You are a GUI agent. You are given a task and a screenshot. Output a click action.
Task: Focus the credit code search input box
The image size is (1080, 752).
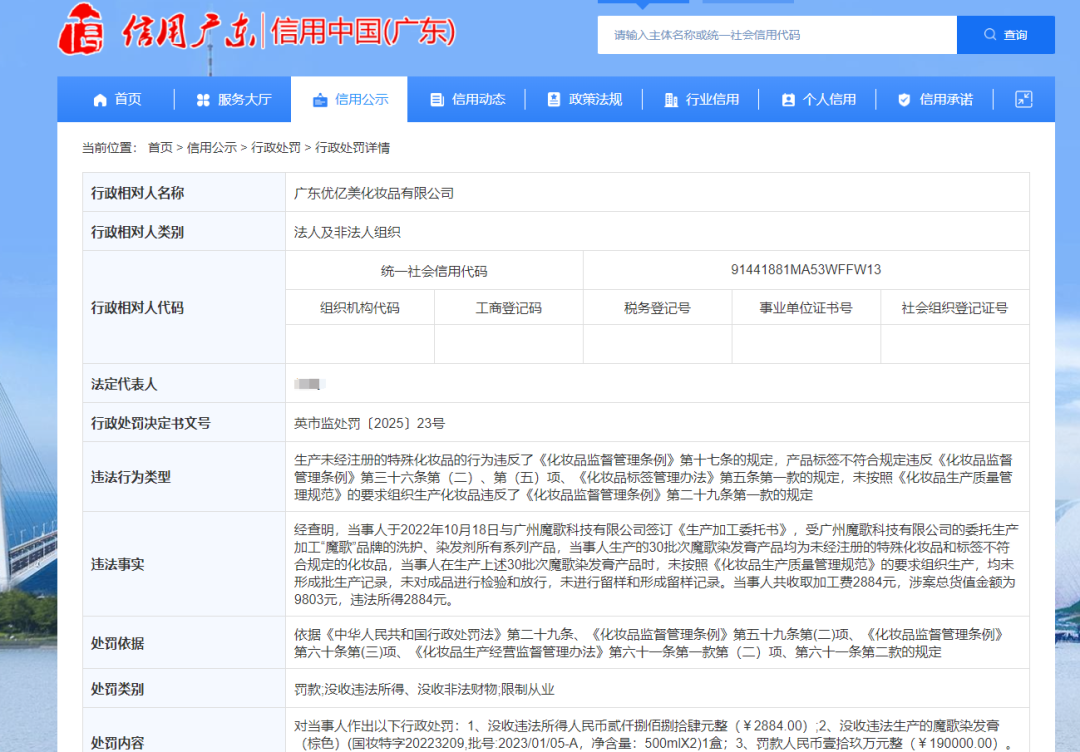(776, 35)
